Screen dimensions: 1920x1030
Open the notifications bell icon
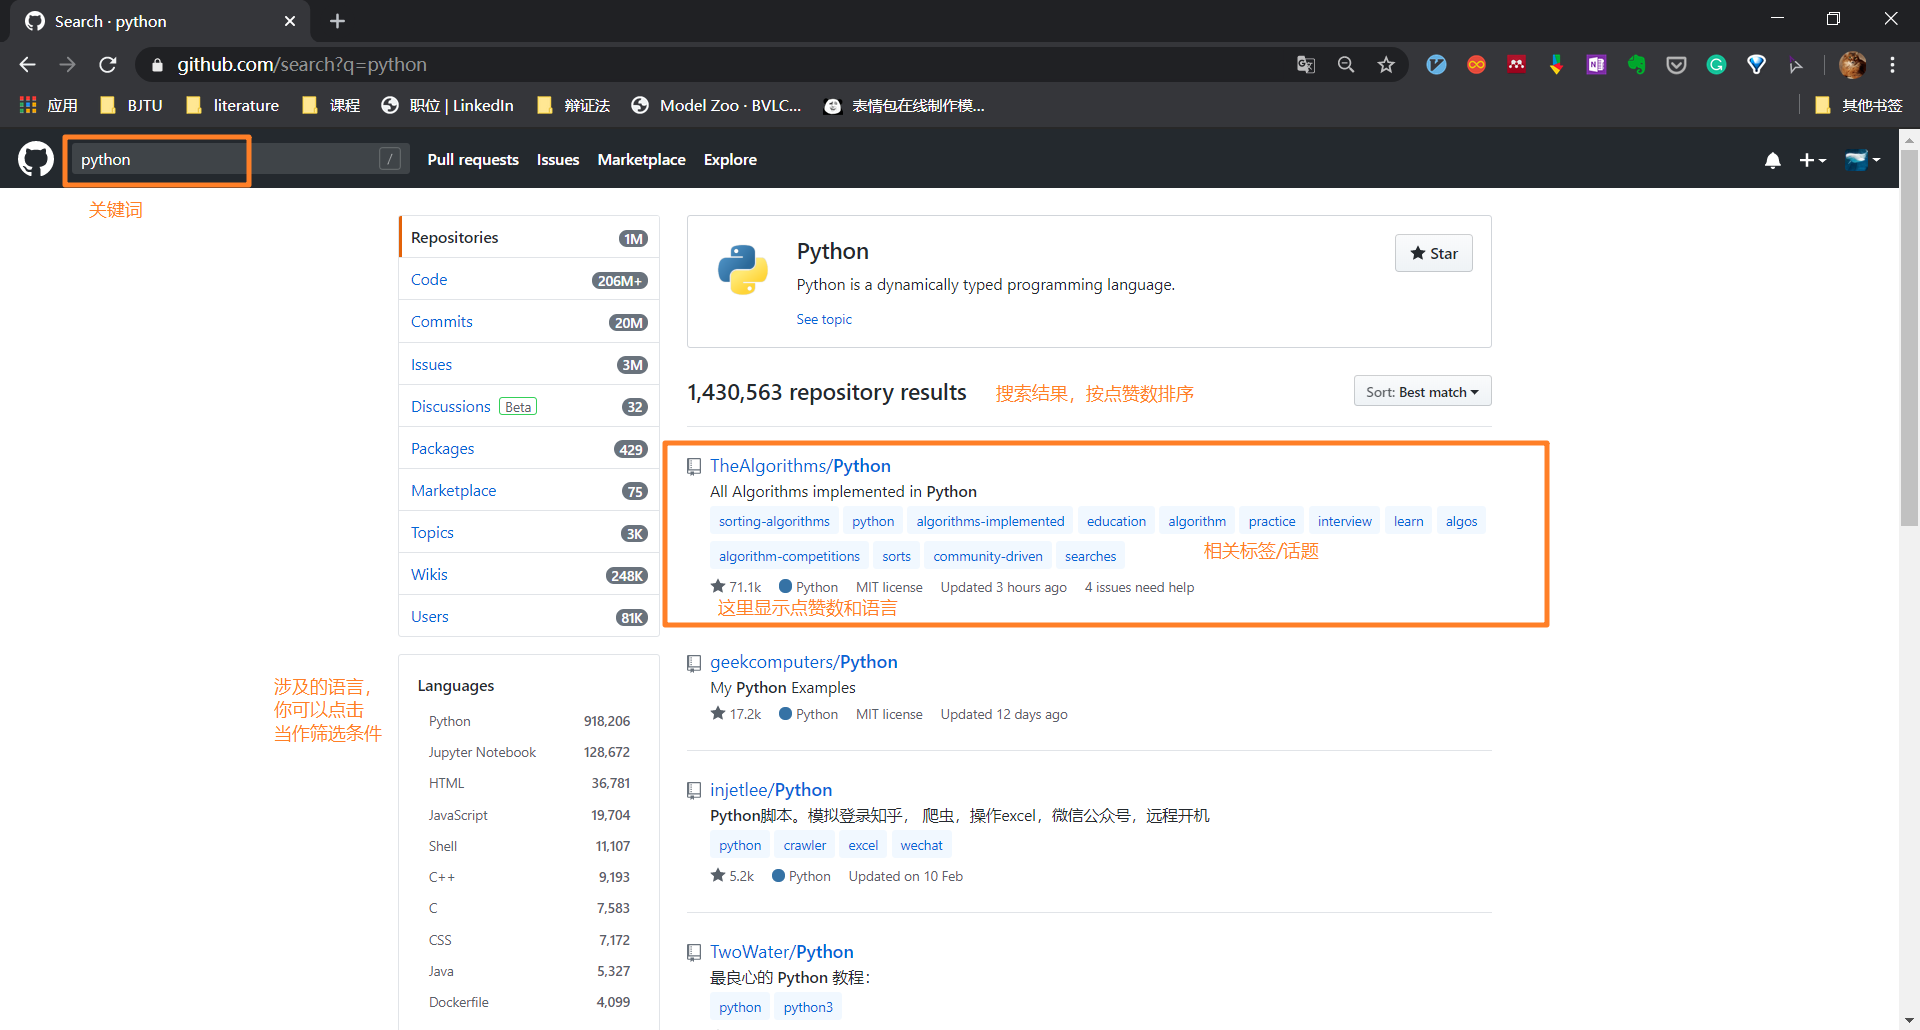1773,160
